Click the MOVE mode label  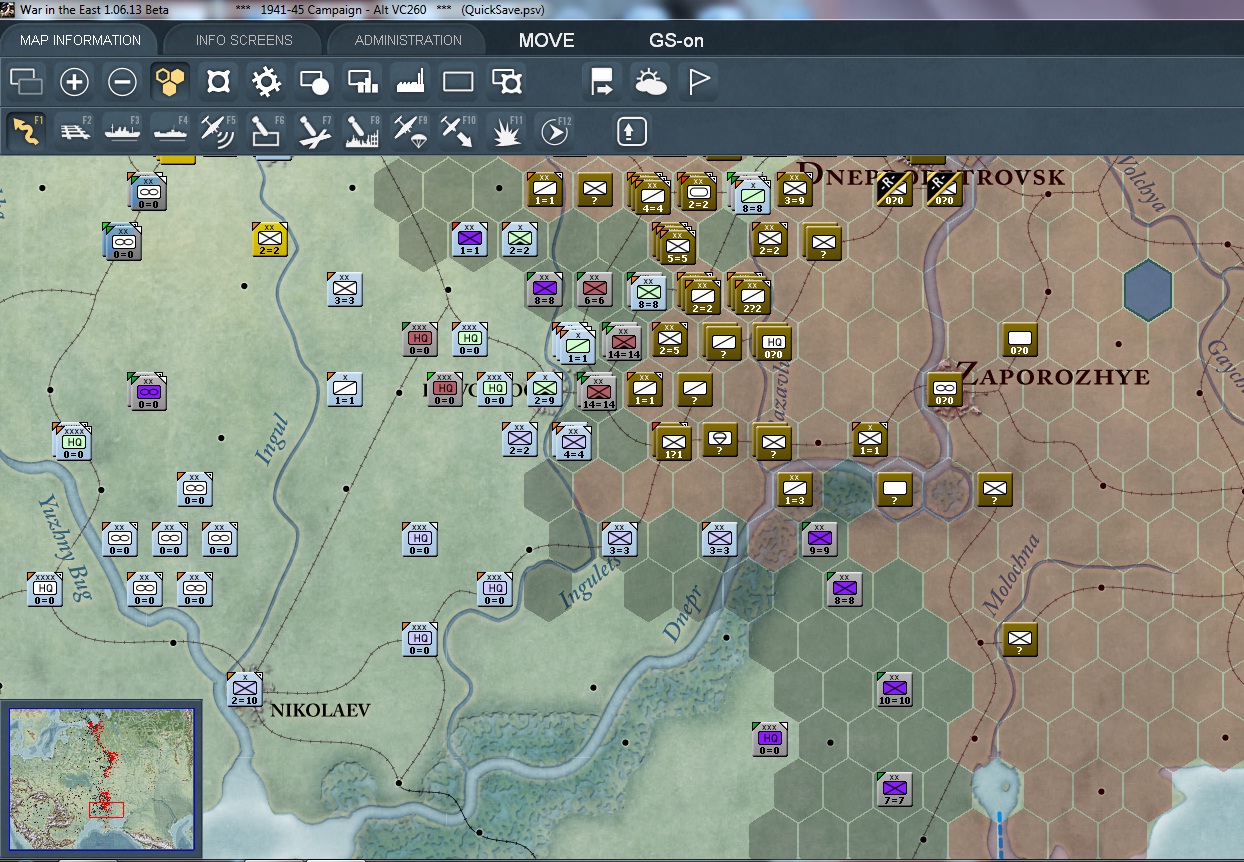547,41
